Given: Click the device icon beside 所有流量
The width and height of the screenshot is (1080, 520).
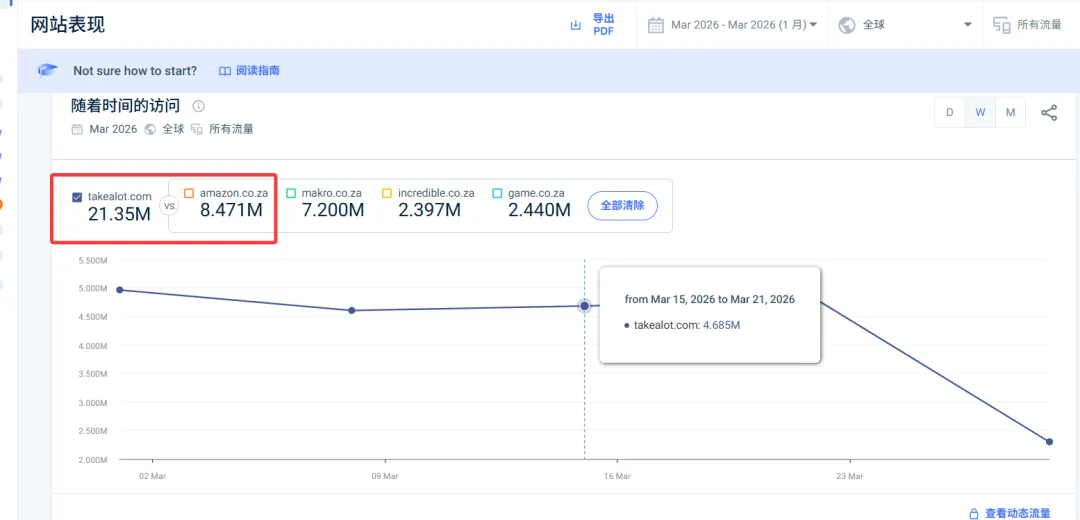Looking at the screenshot, I should [x=1001, y=25].
